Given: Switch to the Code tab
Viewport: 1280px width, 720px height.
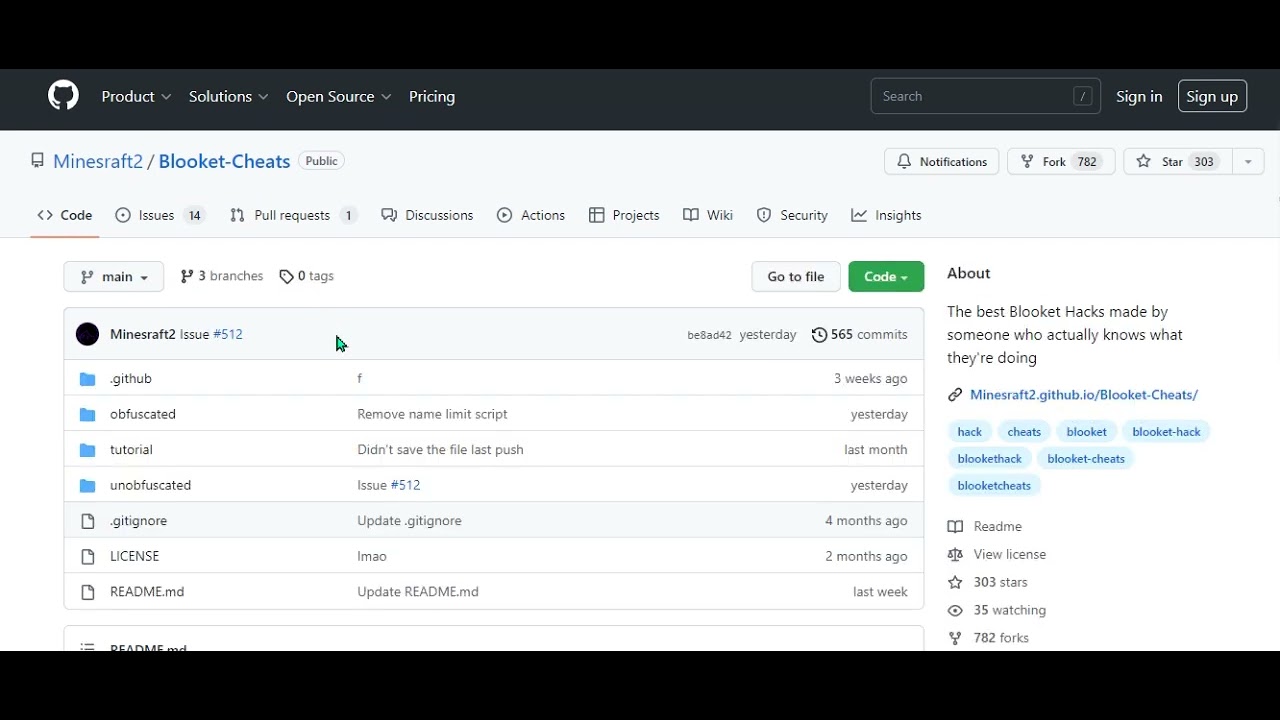Looking at the screenshot, I should click(65, 215).
